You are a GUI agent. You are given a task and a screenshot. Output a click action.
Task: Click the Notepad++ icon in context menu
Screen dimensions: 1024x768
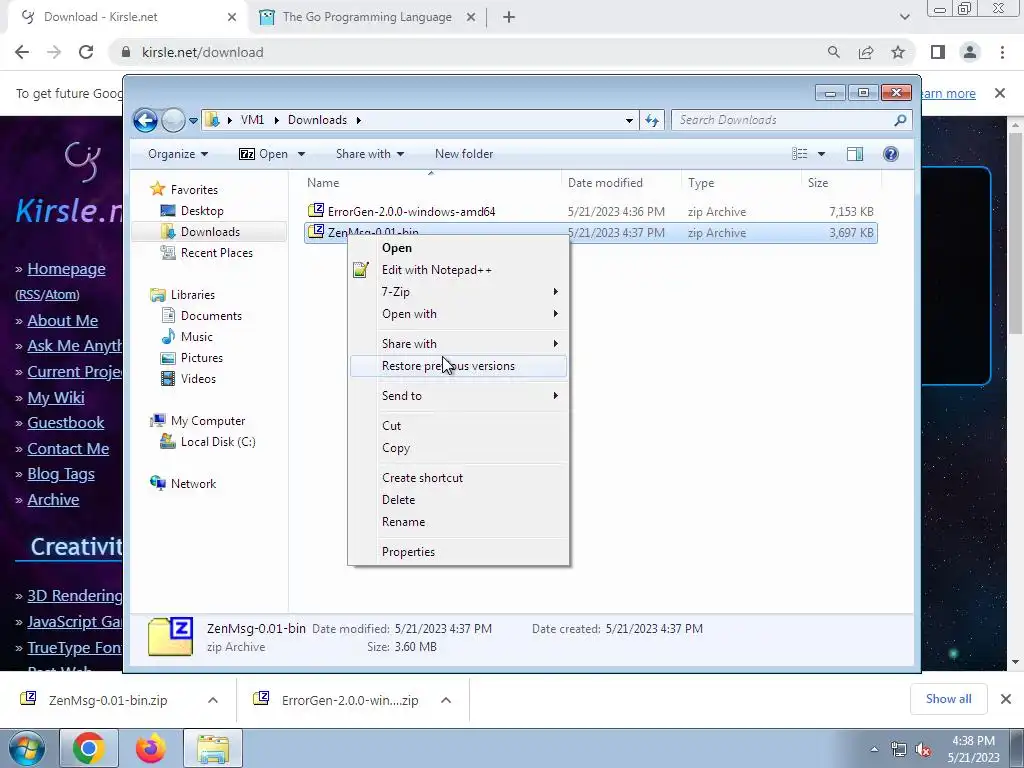(x=360, y=270)
